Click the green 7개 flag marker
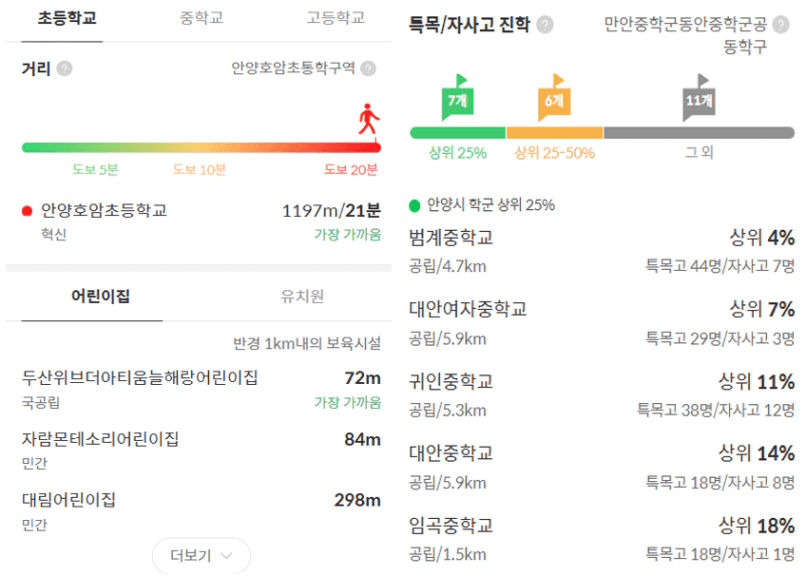Screen dimensions: 806x576 457,100
